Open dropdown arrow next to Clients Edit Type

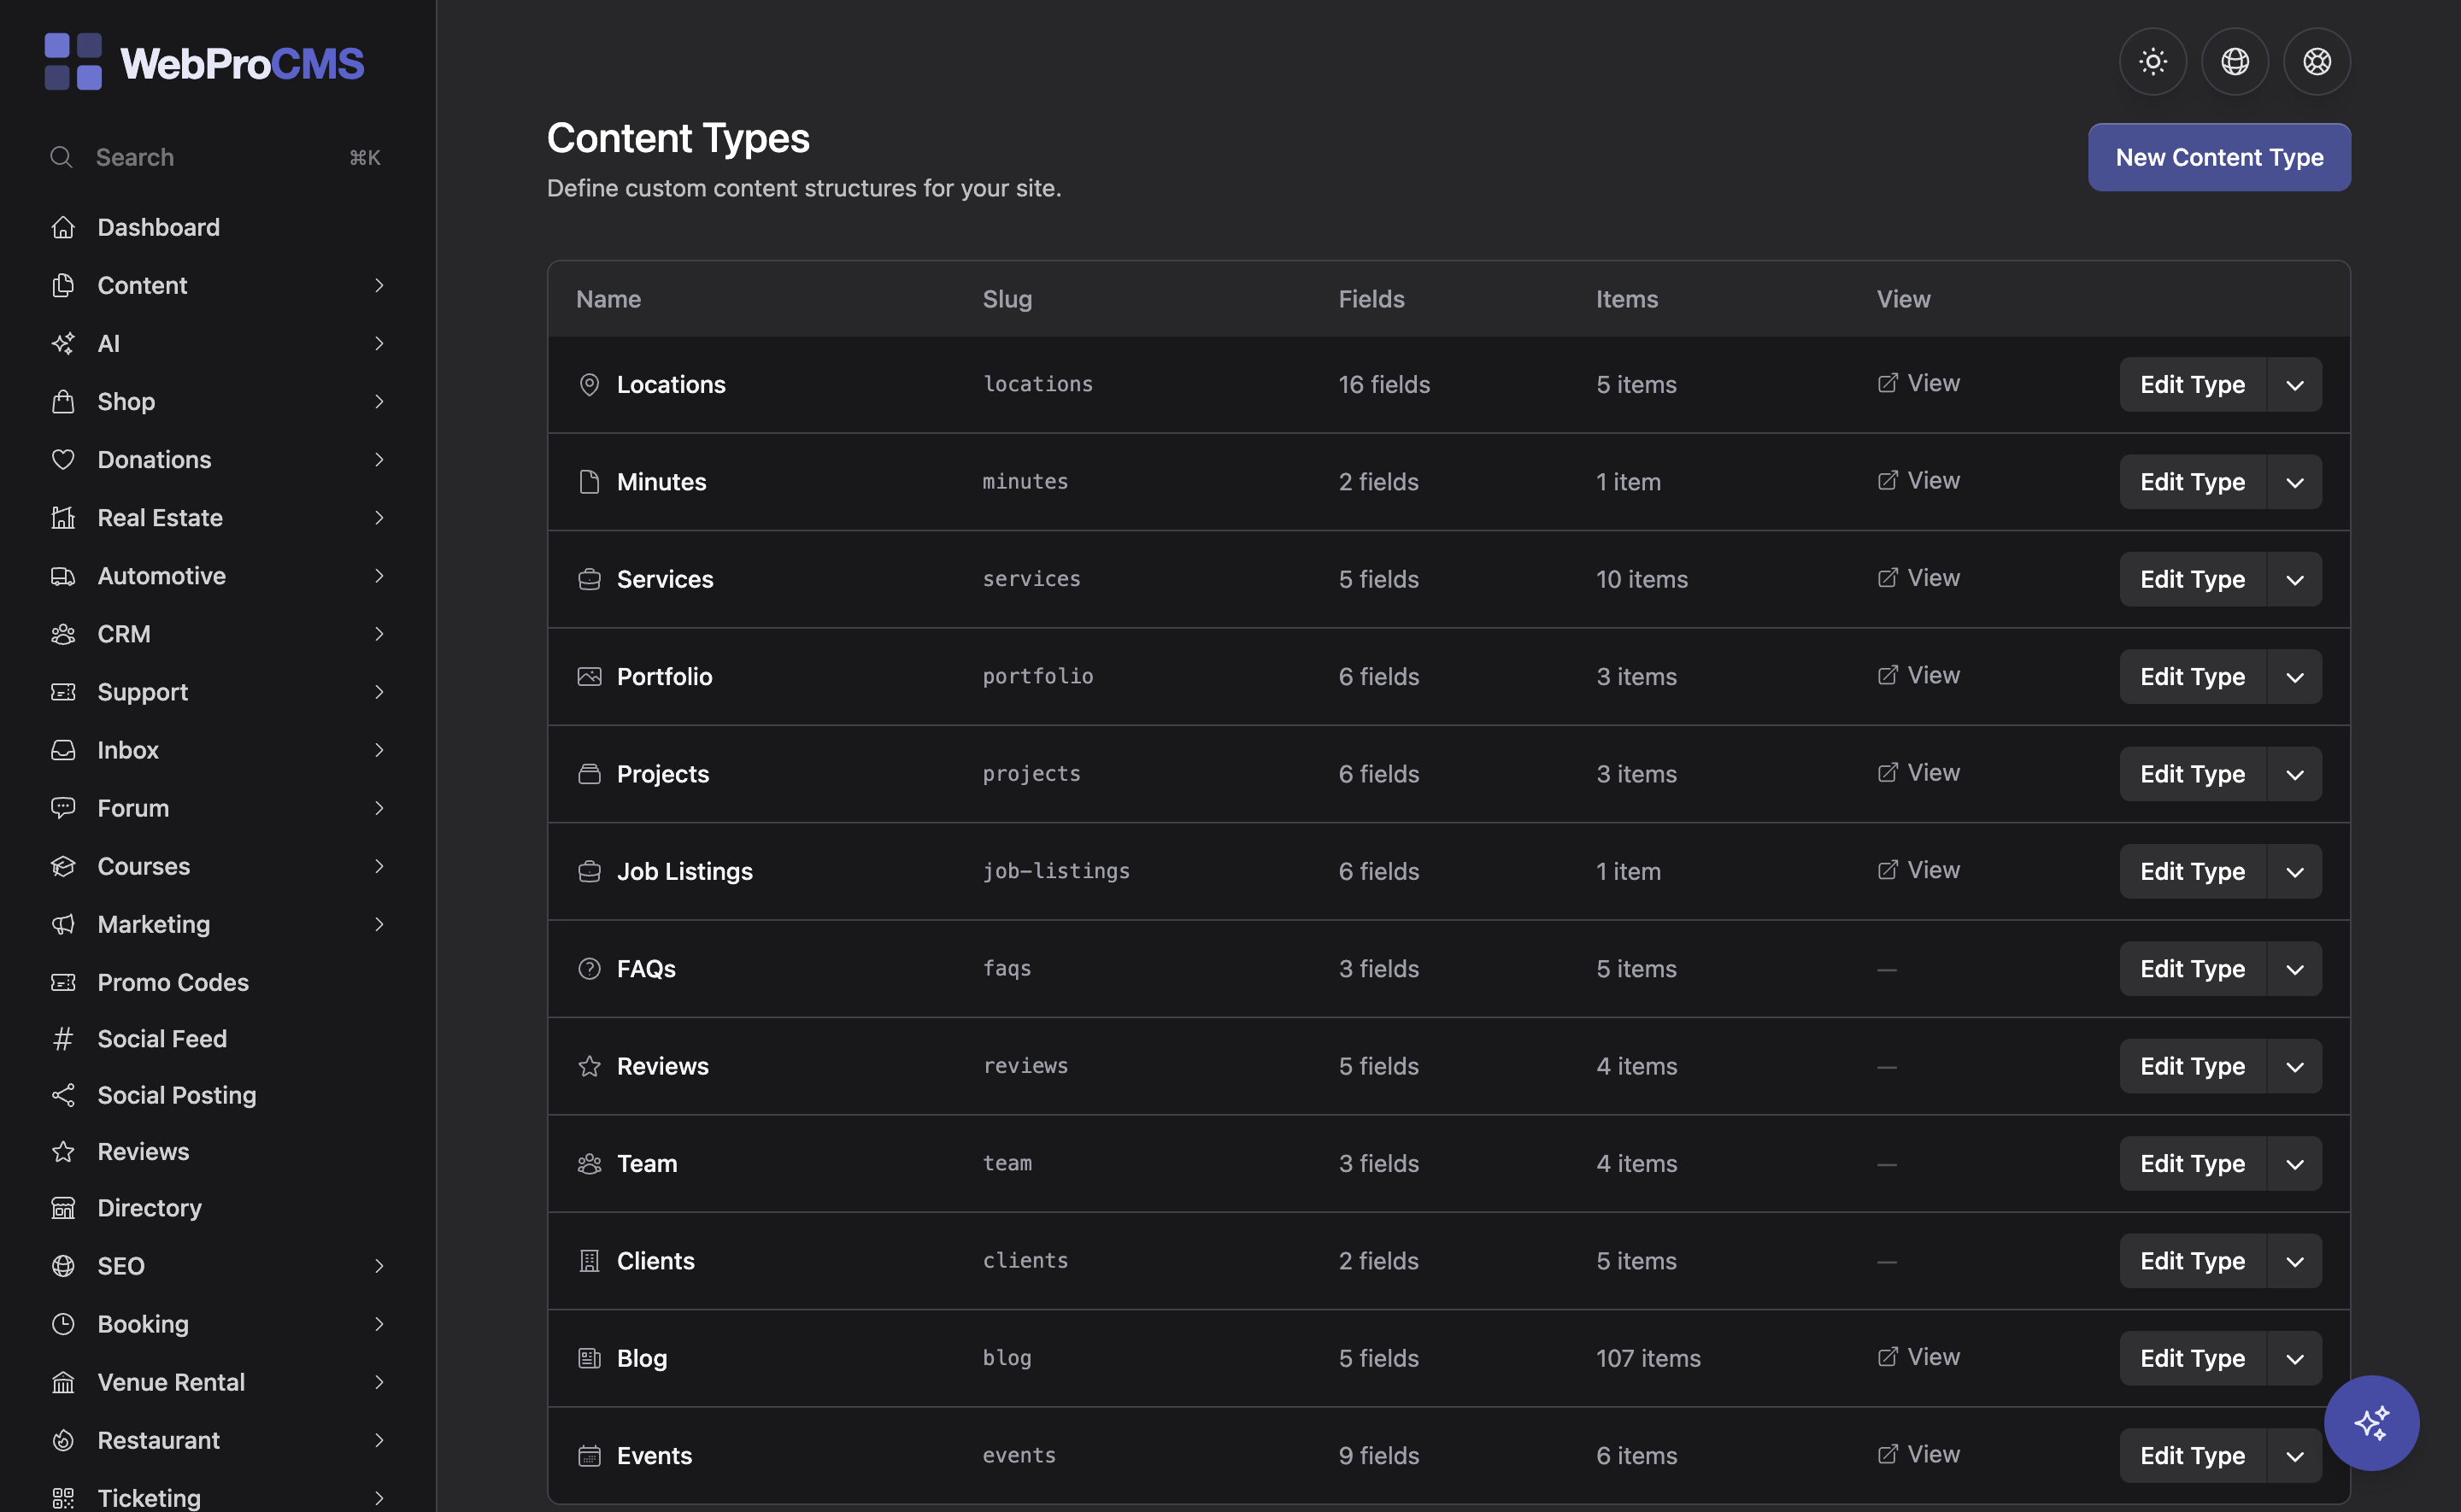coord(2294,1260)
